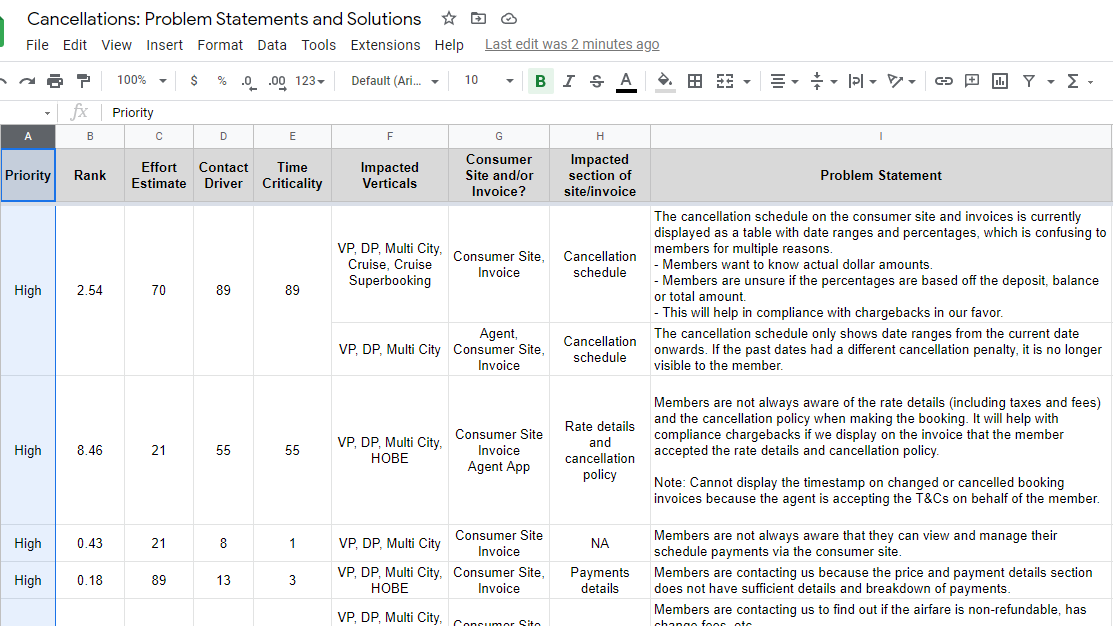Open the borders tool
This screenshot has width=1113, height=626.
point(695,81)
